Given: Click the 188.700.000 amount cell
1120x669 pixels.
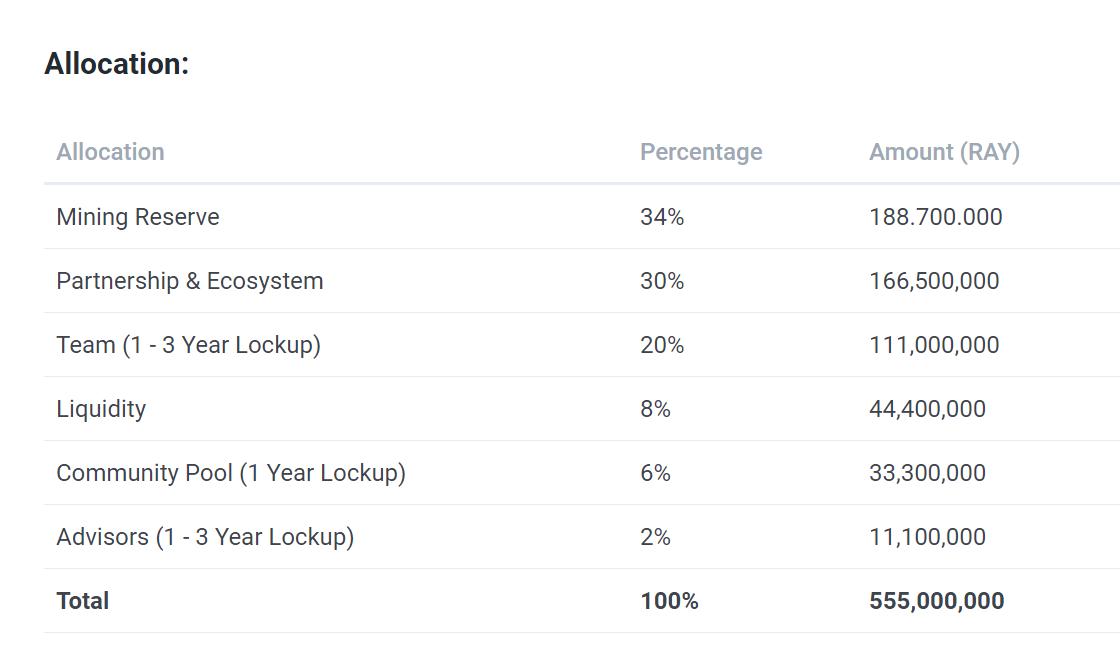Looking at the screenshot, I should 935,217.
